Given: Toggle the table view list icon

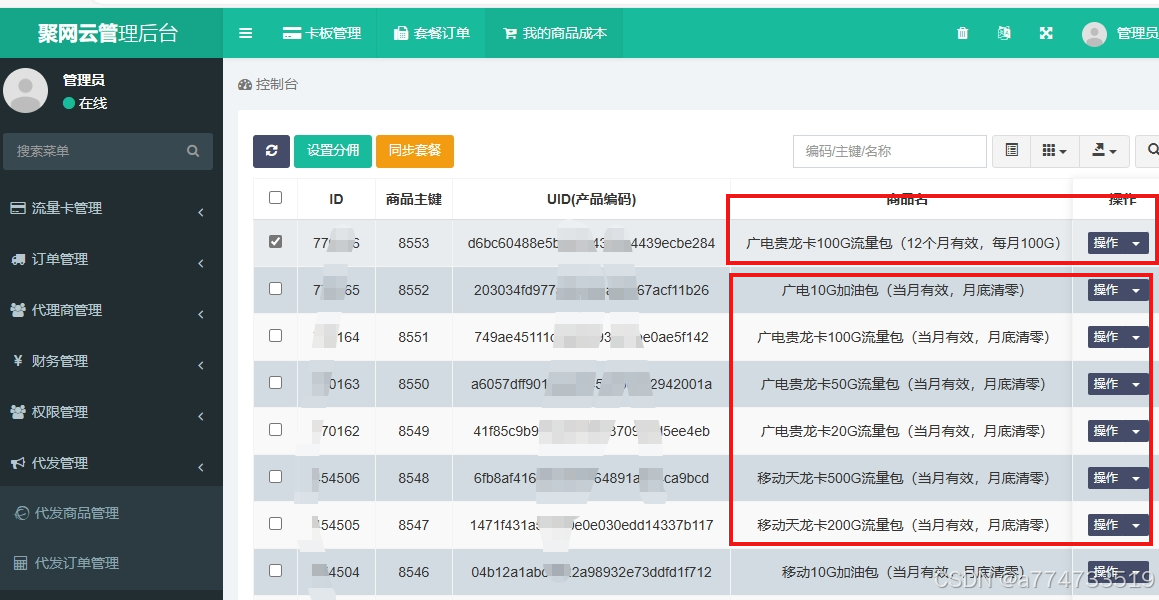Looking at the screenshot, I should 1011,151.
